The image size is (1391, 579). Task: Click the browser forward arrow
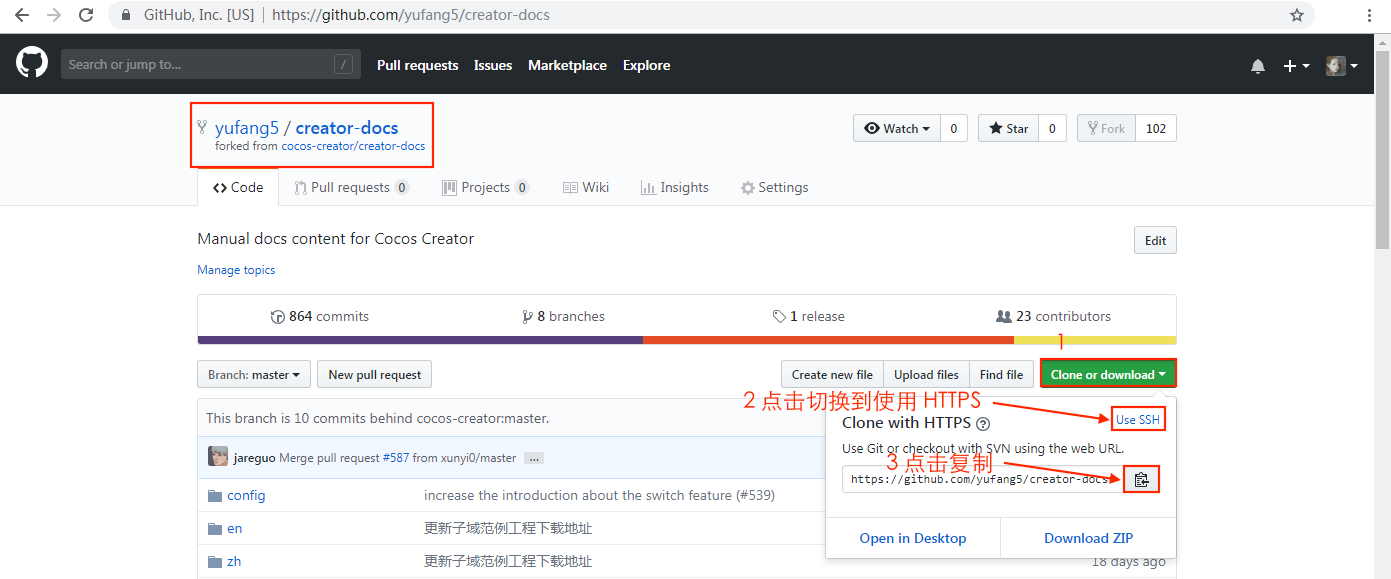[x=54, y=15]
